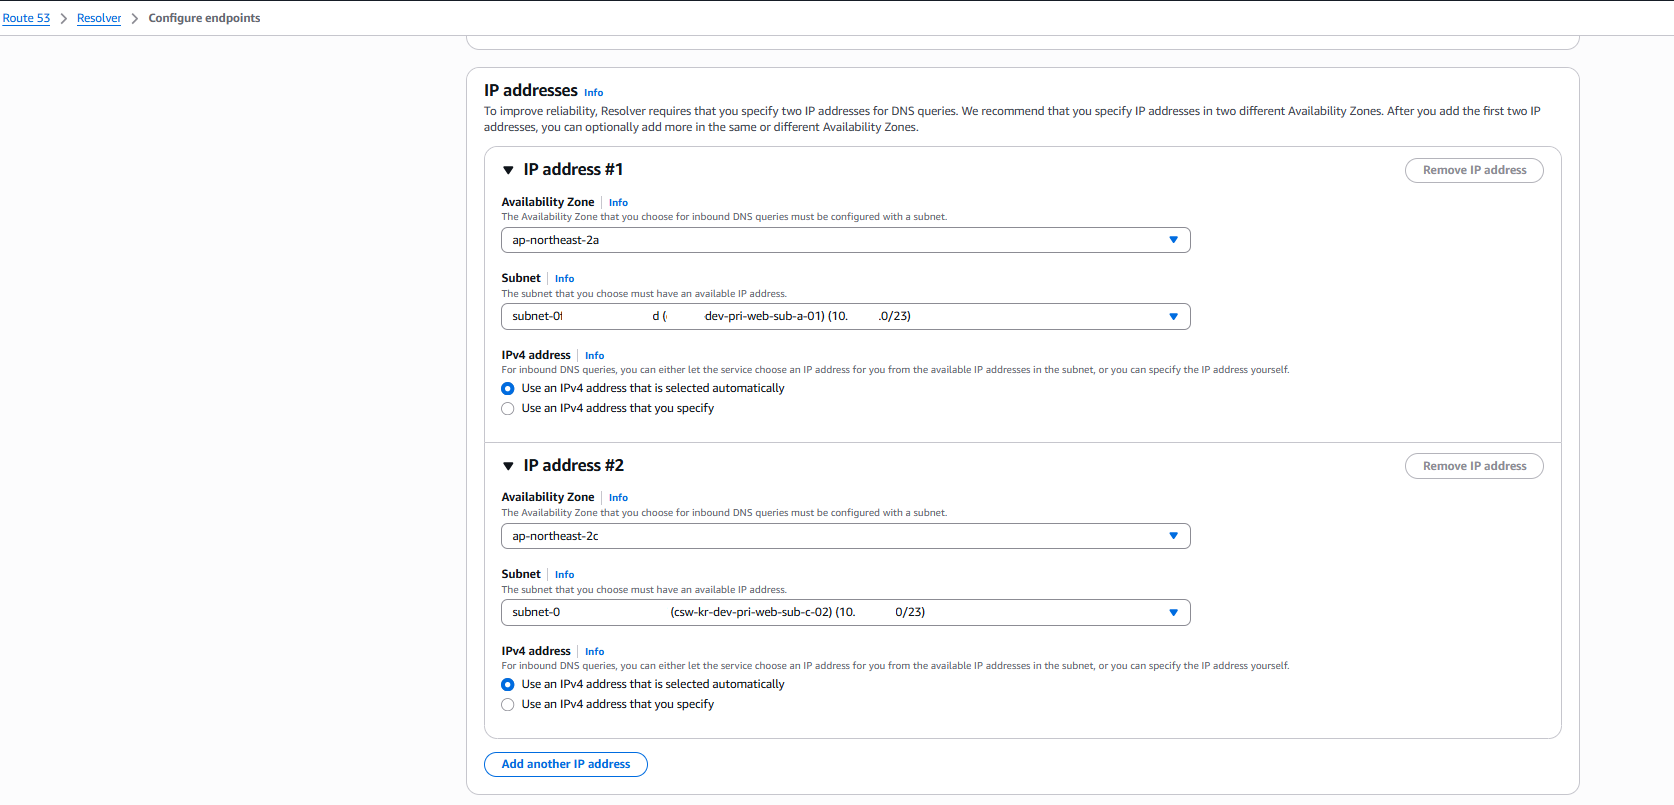Select automatic IPv4 address for IP address #2
This screenshot has height=805, width=1674.
508,685
